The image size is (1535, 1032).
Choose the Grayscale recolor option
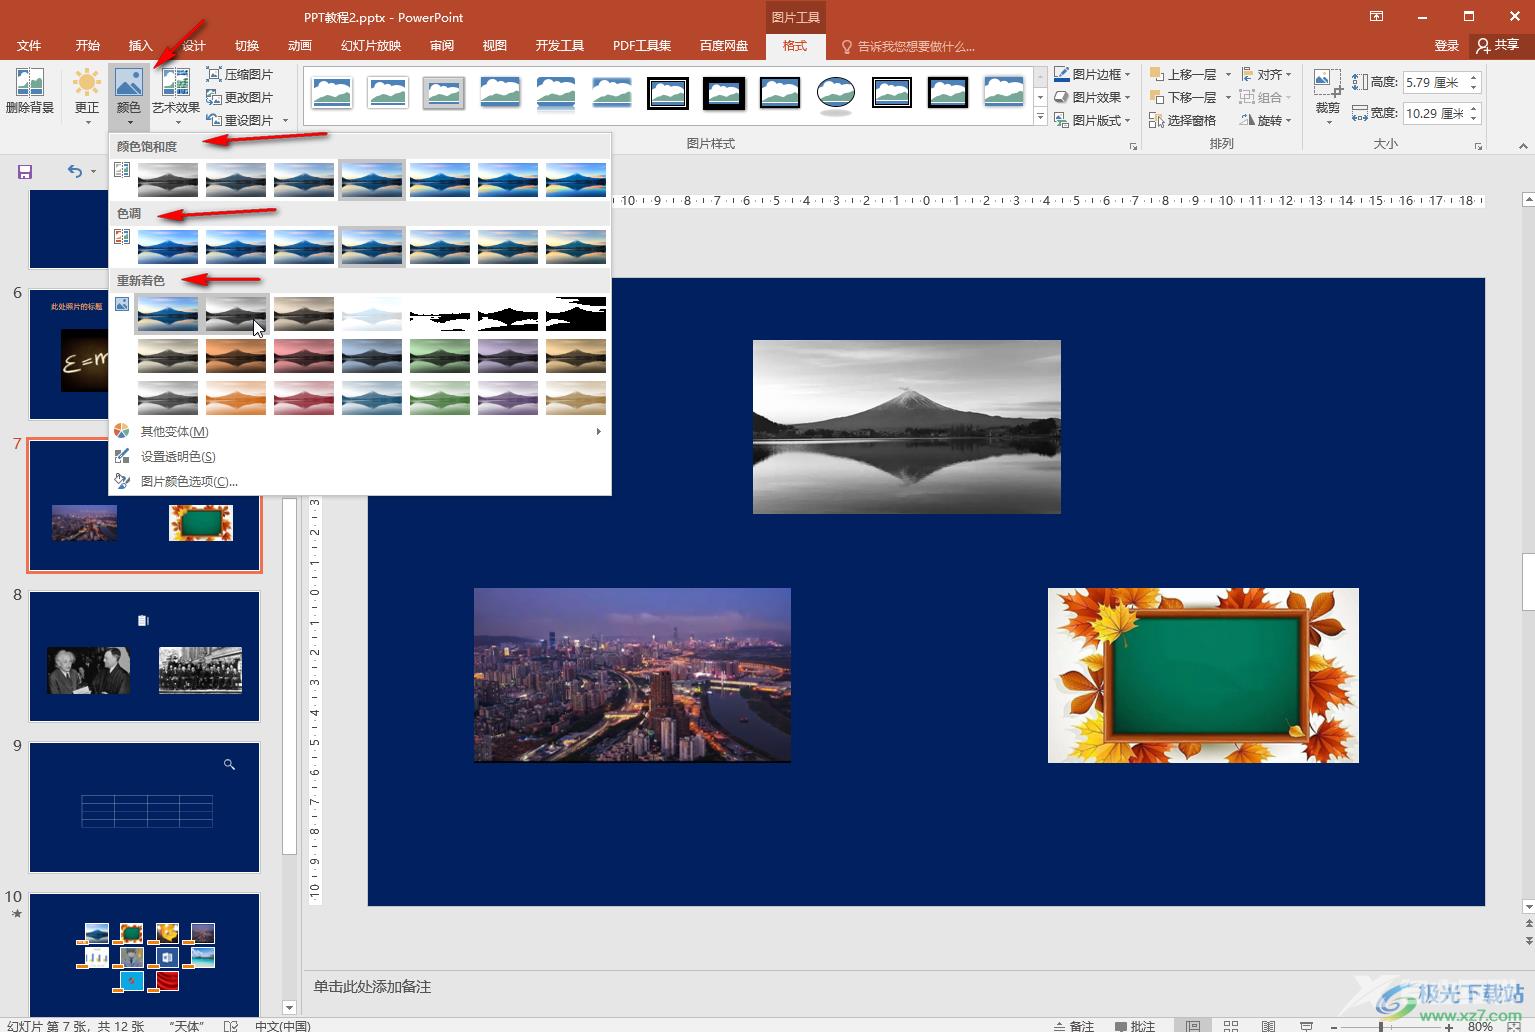[x=236, y=313]
